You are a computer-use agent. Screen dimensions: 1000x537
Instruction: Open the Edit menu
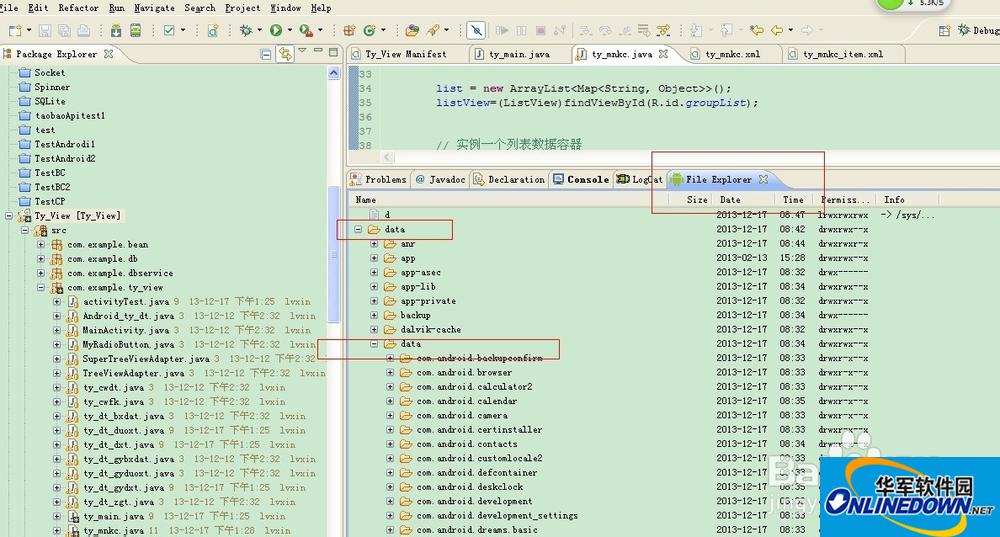tap(38, 8)
